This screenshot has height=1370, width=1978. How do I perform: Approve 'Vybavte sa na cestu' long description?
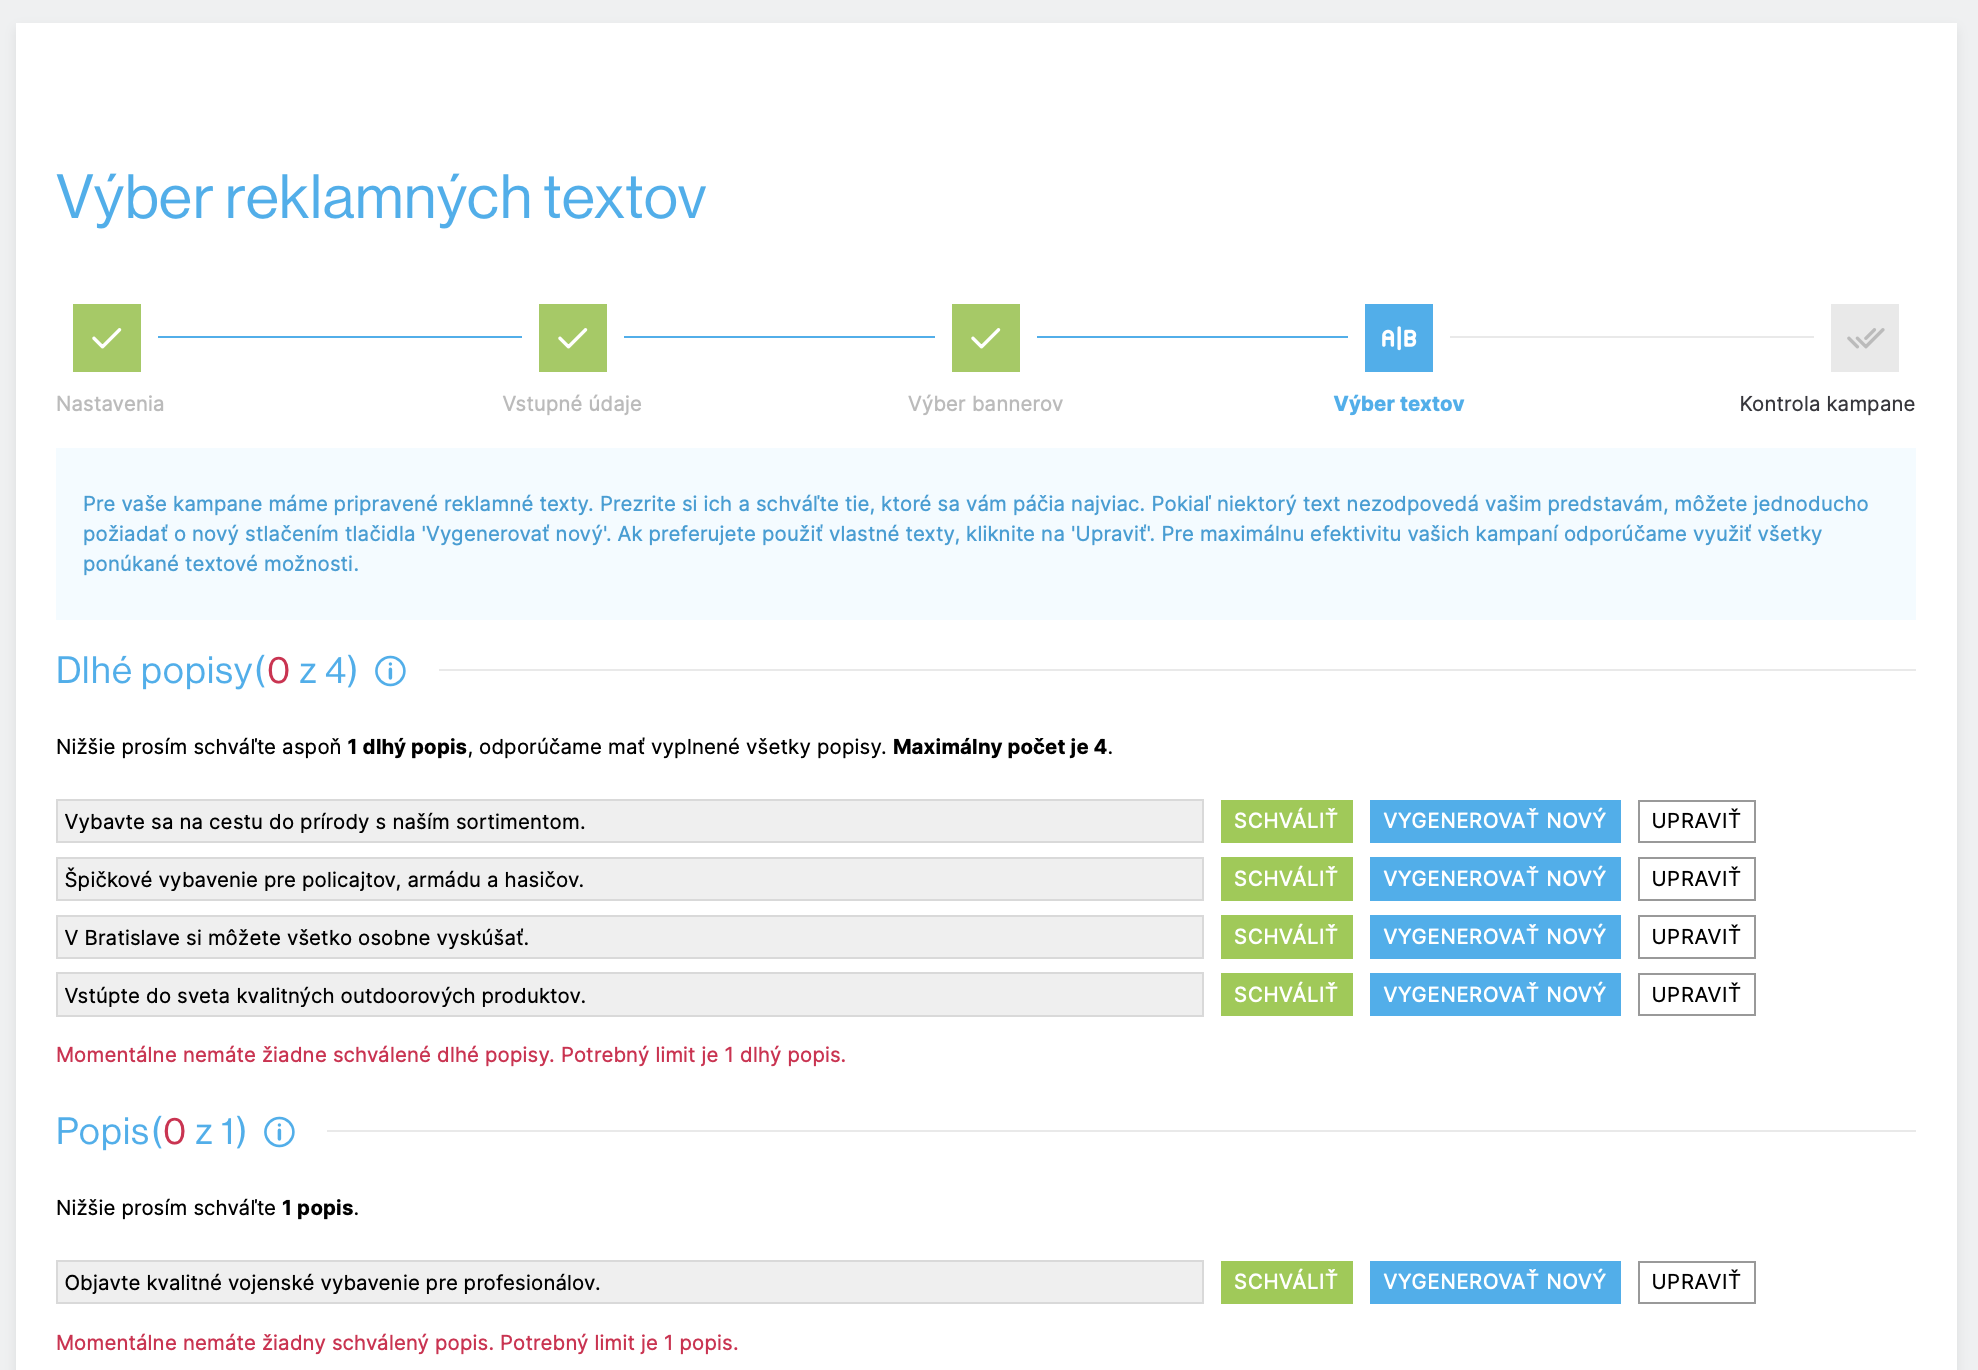point(1286,821)
